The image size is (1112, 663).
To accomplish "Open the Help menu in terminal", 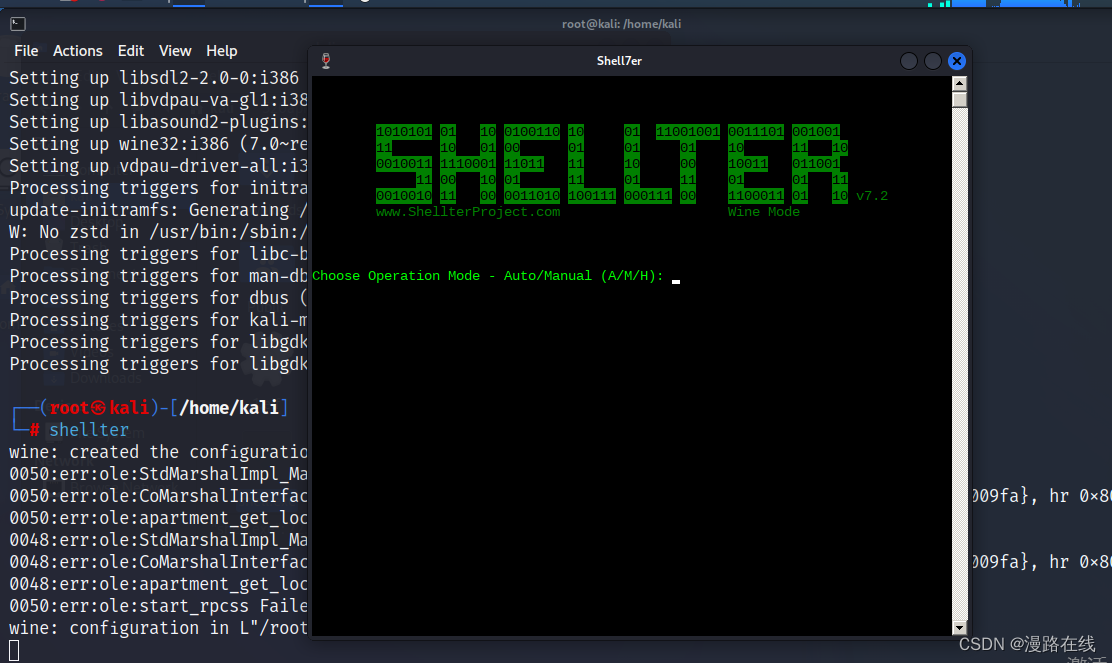I will coord(221,51).
